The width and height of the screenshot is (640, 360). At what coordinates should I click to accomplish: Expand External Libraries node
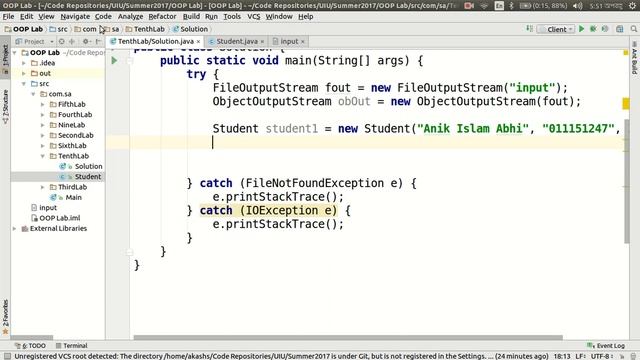click(x=15, y=229)
